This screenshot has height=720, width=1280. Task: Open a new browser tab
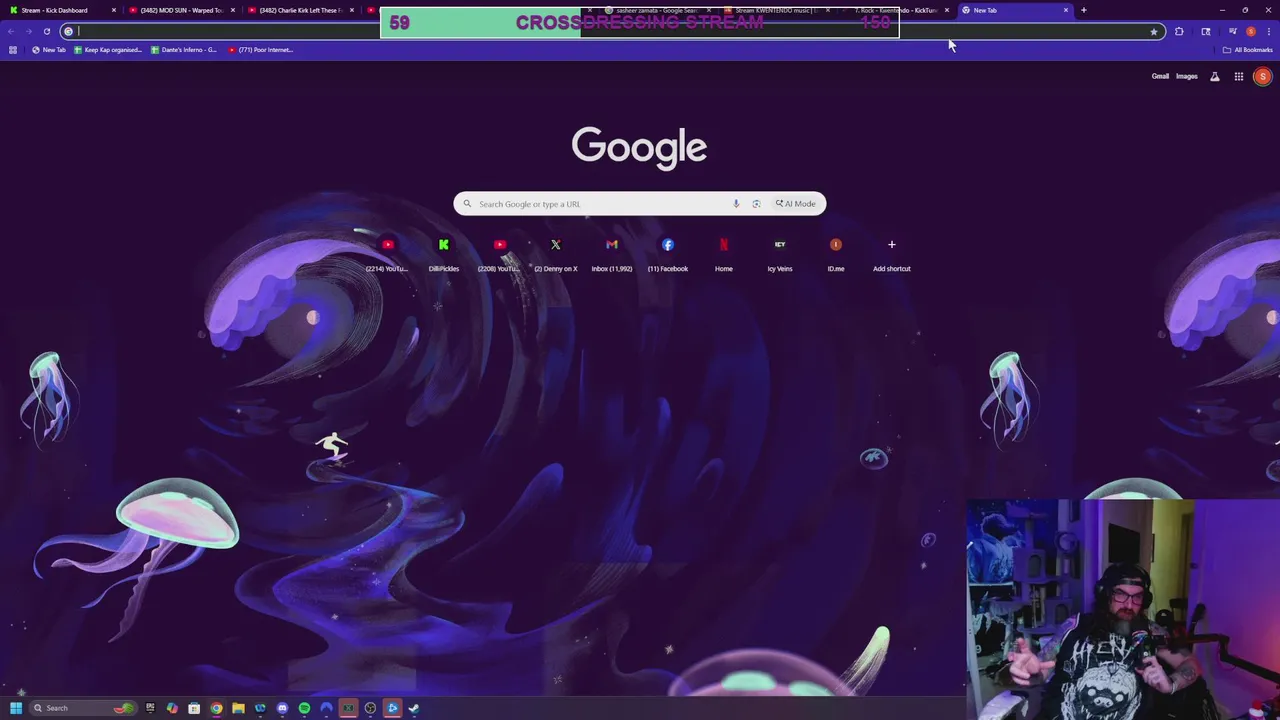coord(1083,10)
